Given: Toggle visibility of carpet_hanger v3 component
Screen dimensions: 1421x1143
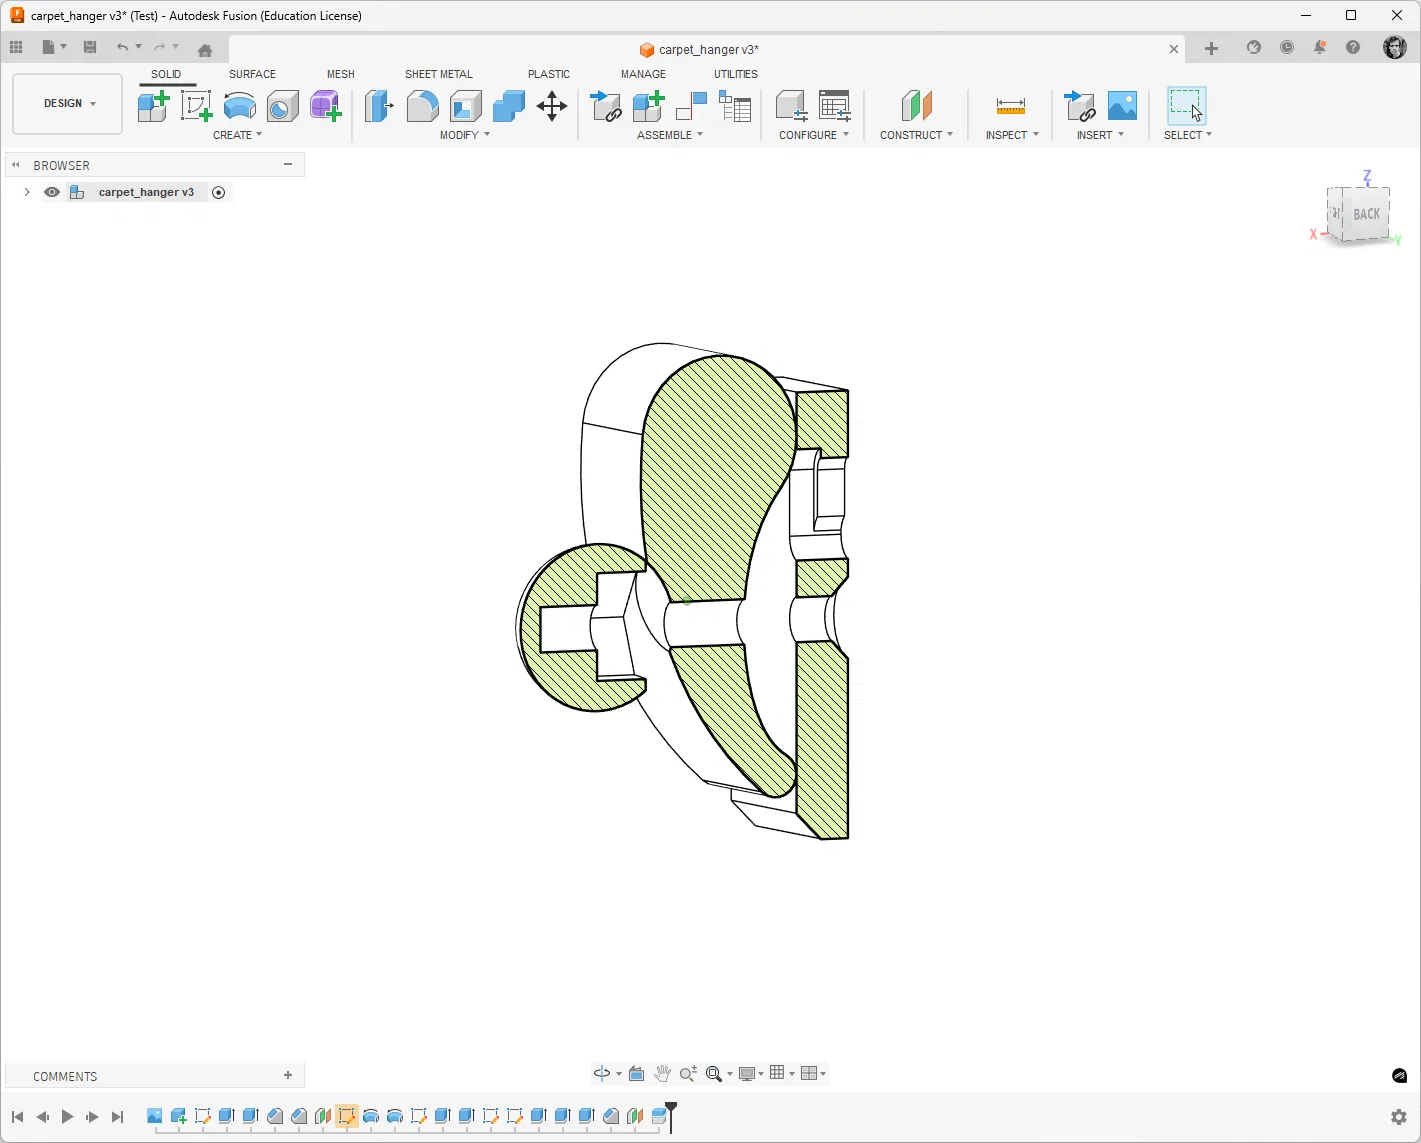Looking at the screenshot, I should 52,192.
